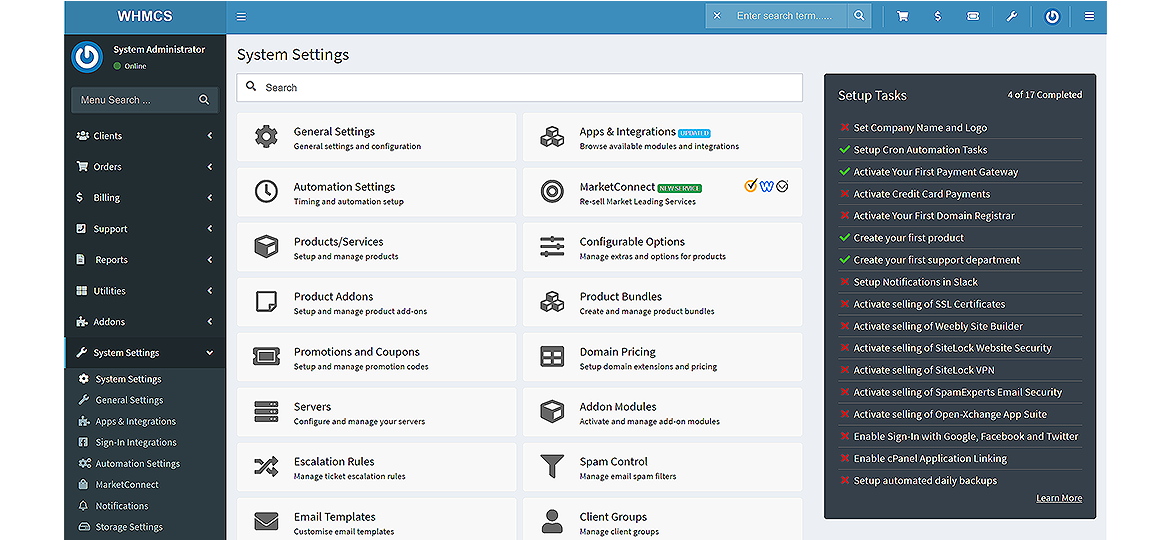Viewport: 1170px width, 540px height.
Task: Click the wrench setup icon in the top bar
Action: pos(1012,16)
